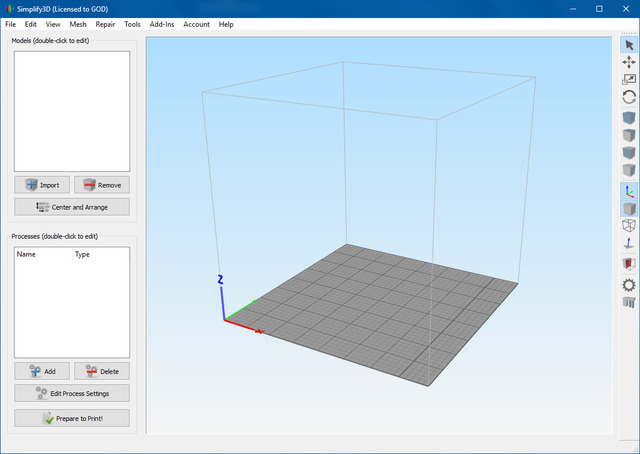Open the cross section view icon
Screen dimensions: 640x454
[629, 264]
